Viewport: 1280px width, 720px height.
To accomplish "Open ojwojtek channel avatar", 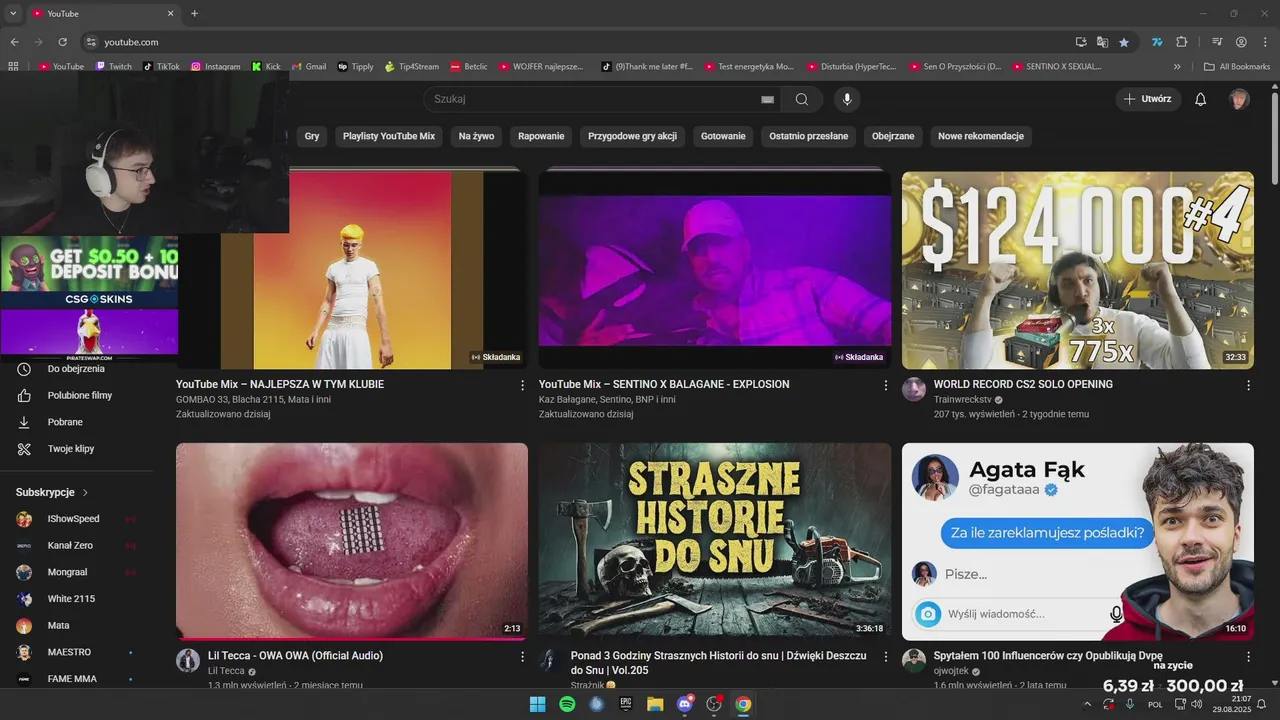I will [914, 660].
